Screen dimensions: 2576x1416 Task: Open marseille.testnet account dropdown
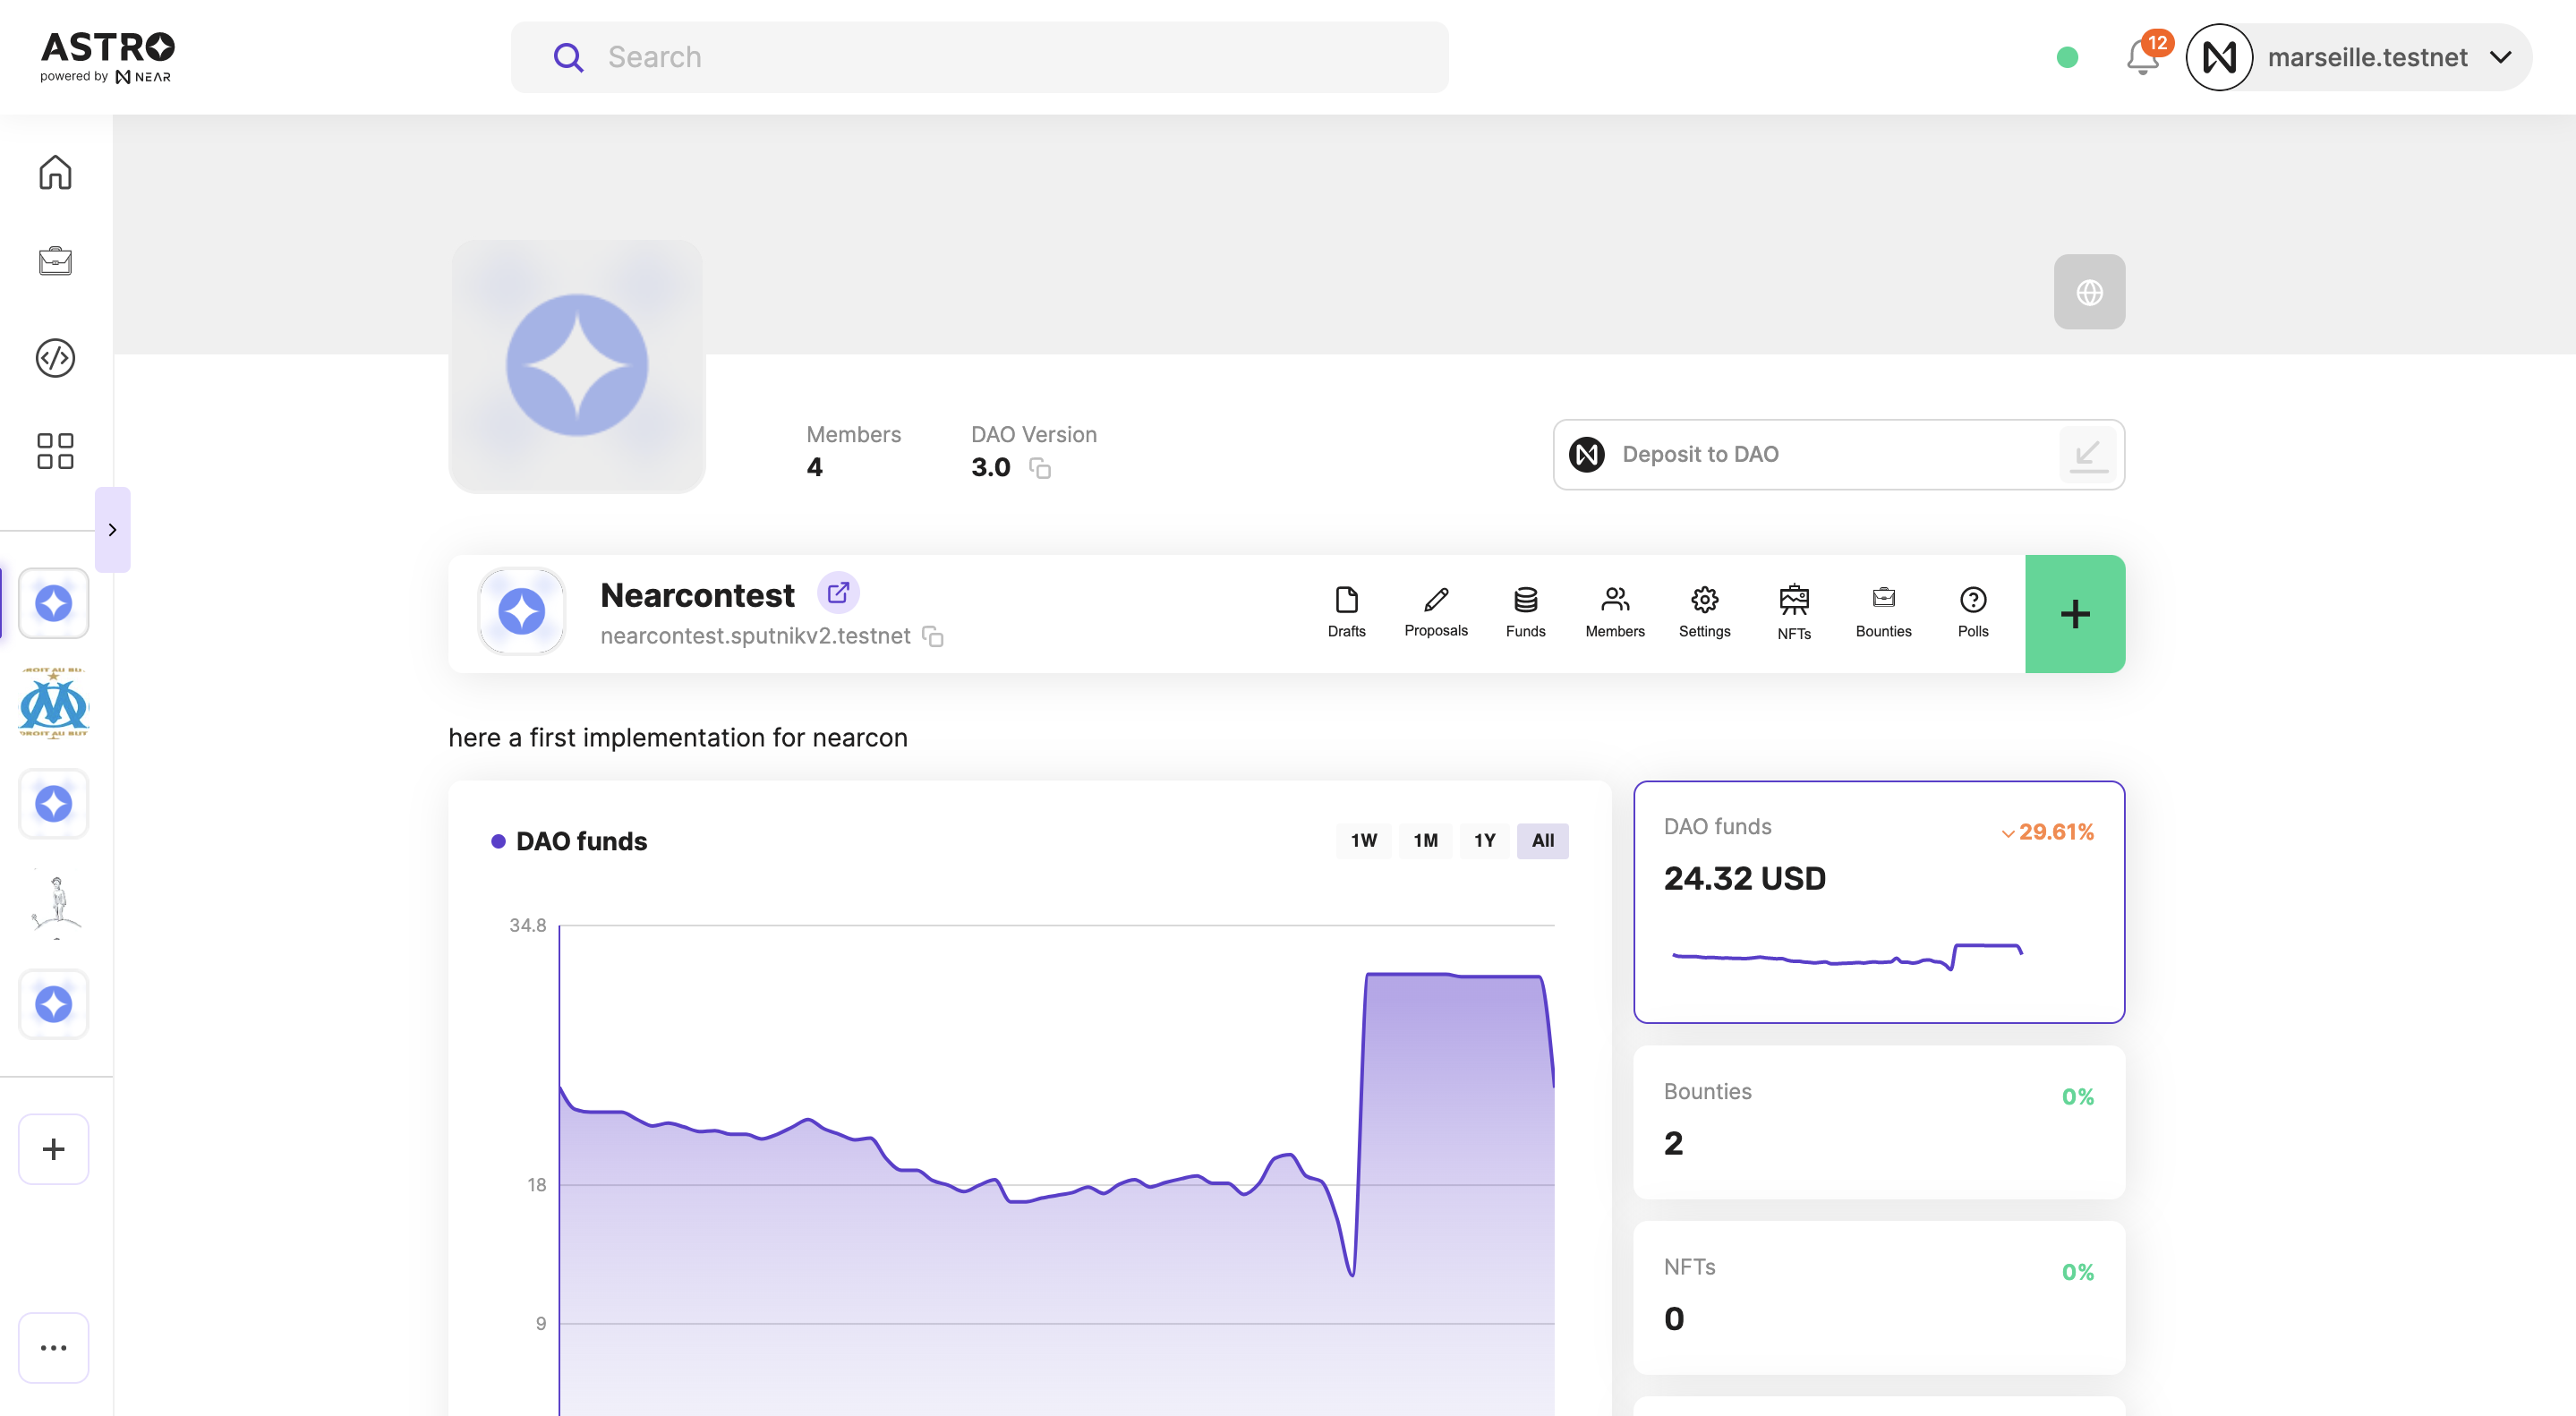tap(2501, 57)
